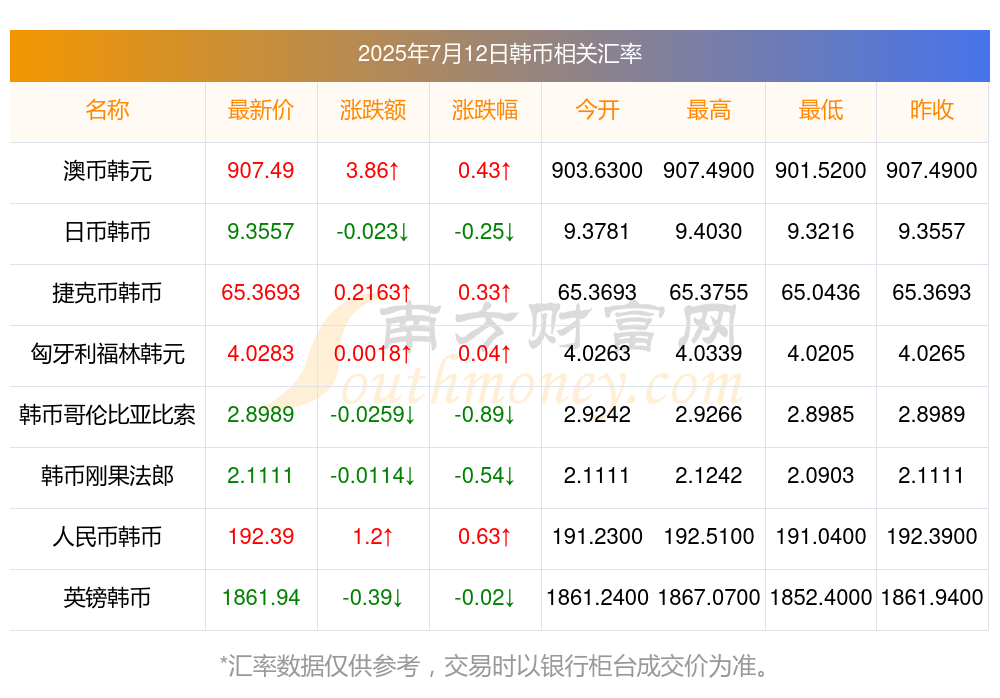Click change amount -0.023↓
This screenshot has width=1000, height=698.
(373, 231)
